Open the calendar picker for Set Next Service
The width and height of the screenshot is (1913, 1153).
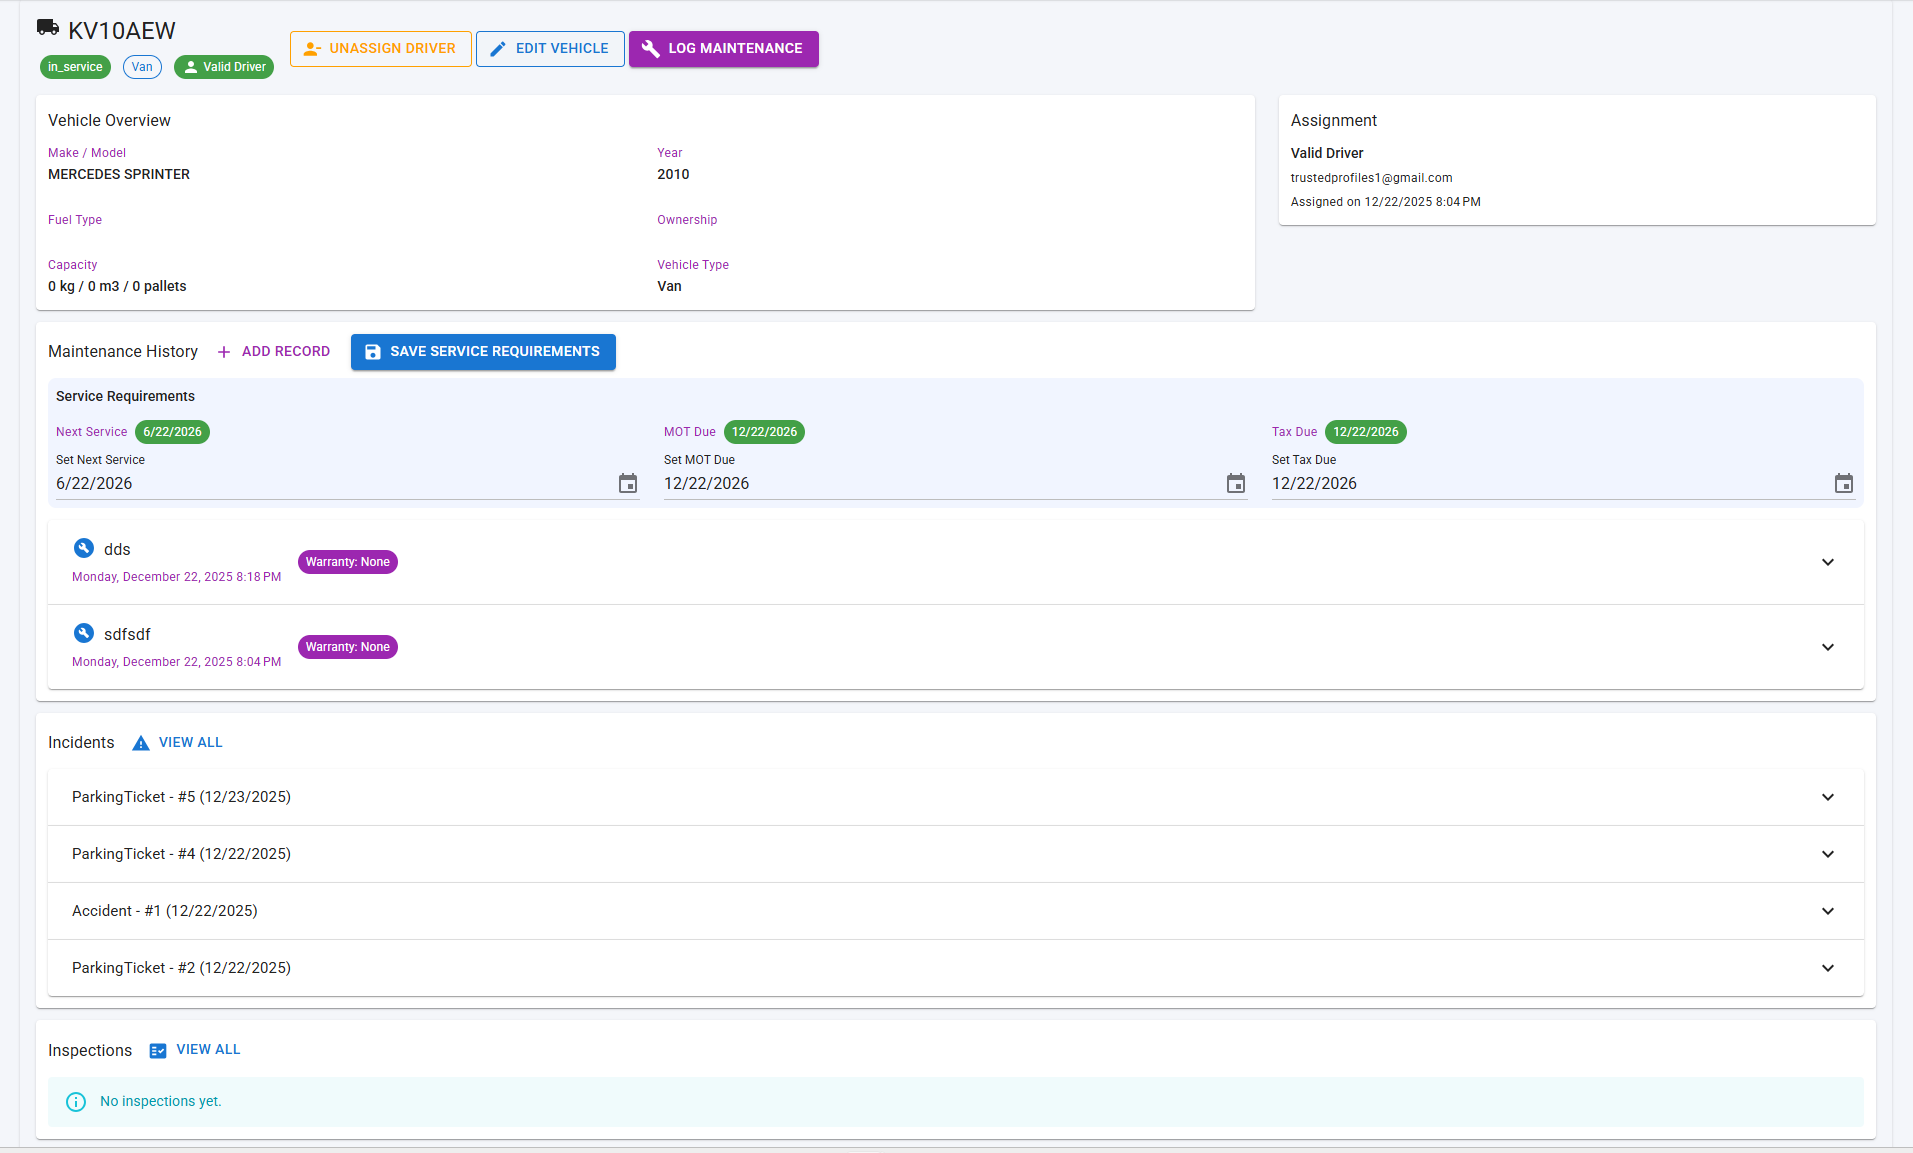628,483
